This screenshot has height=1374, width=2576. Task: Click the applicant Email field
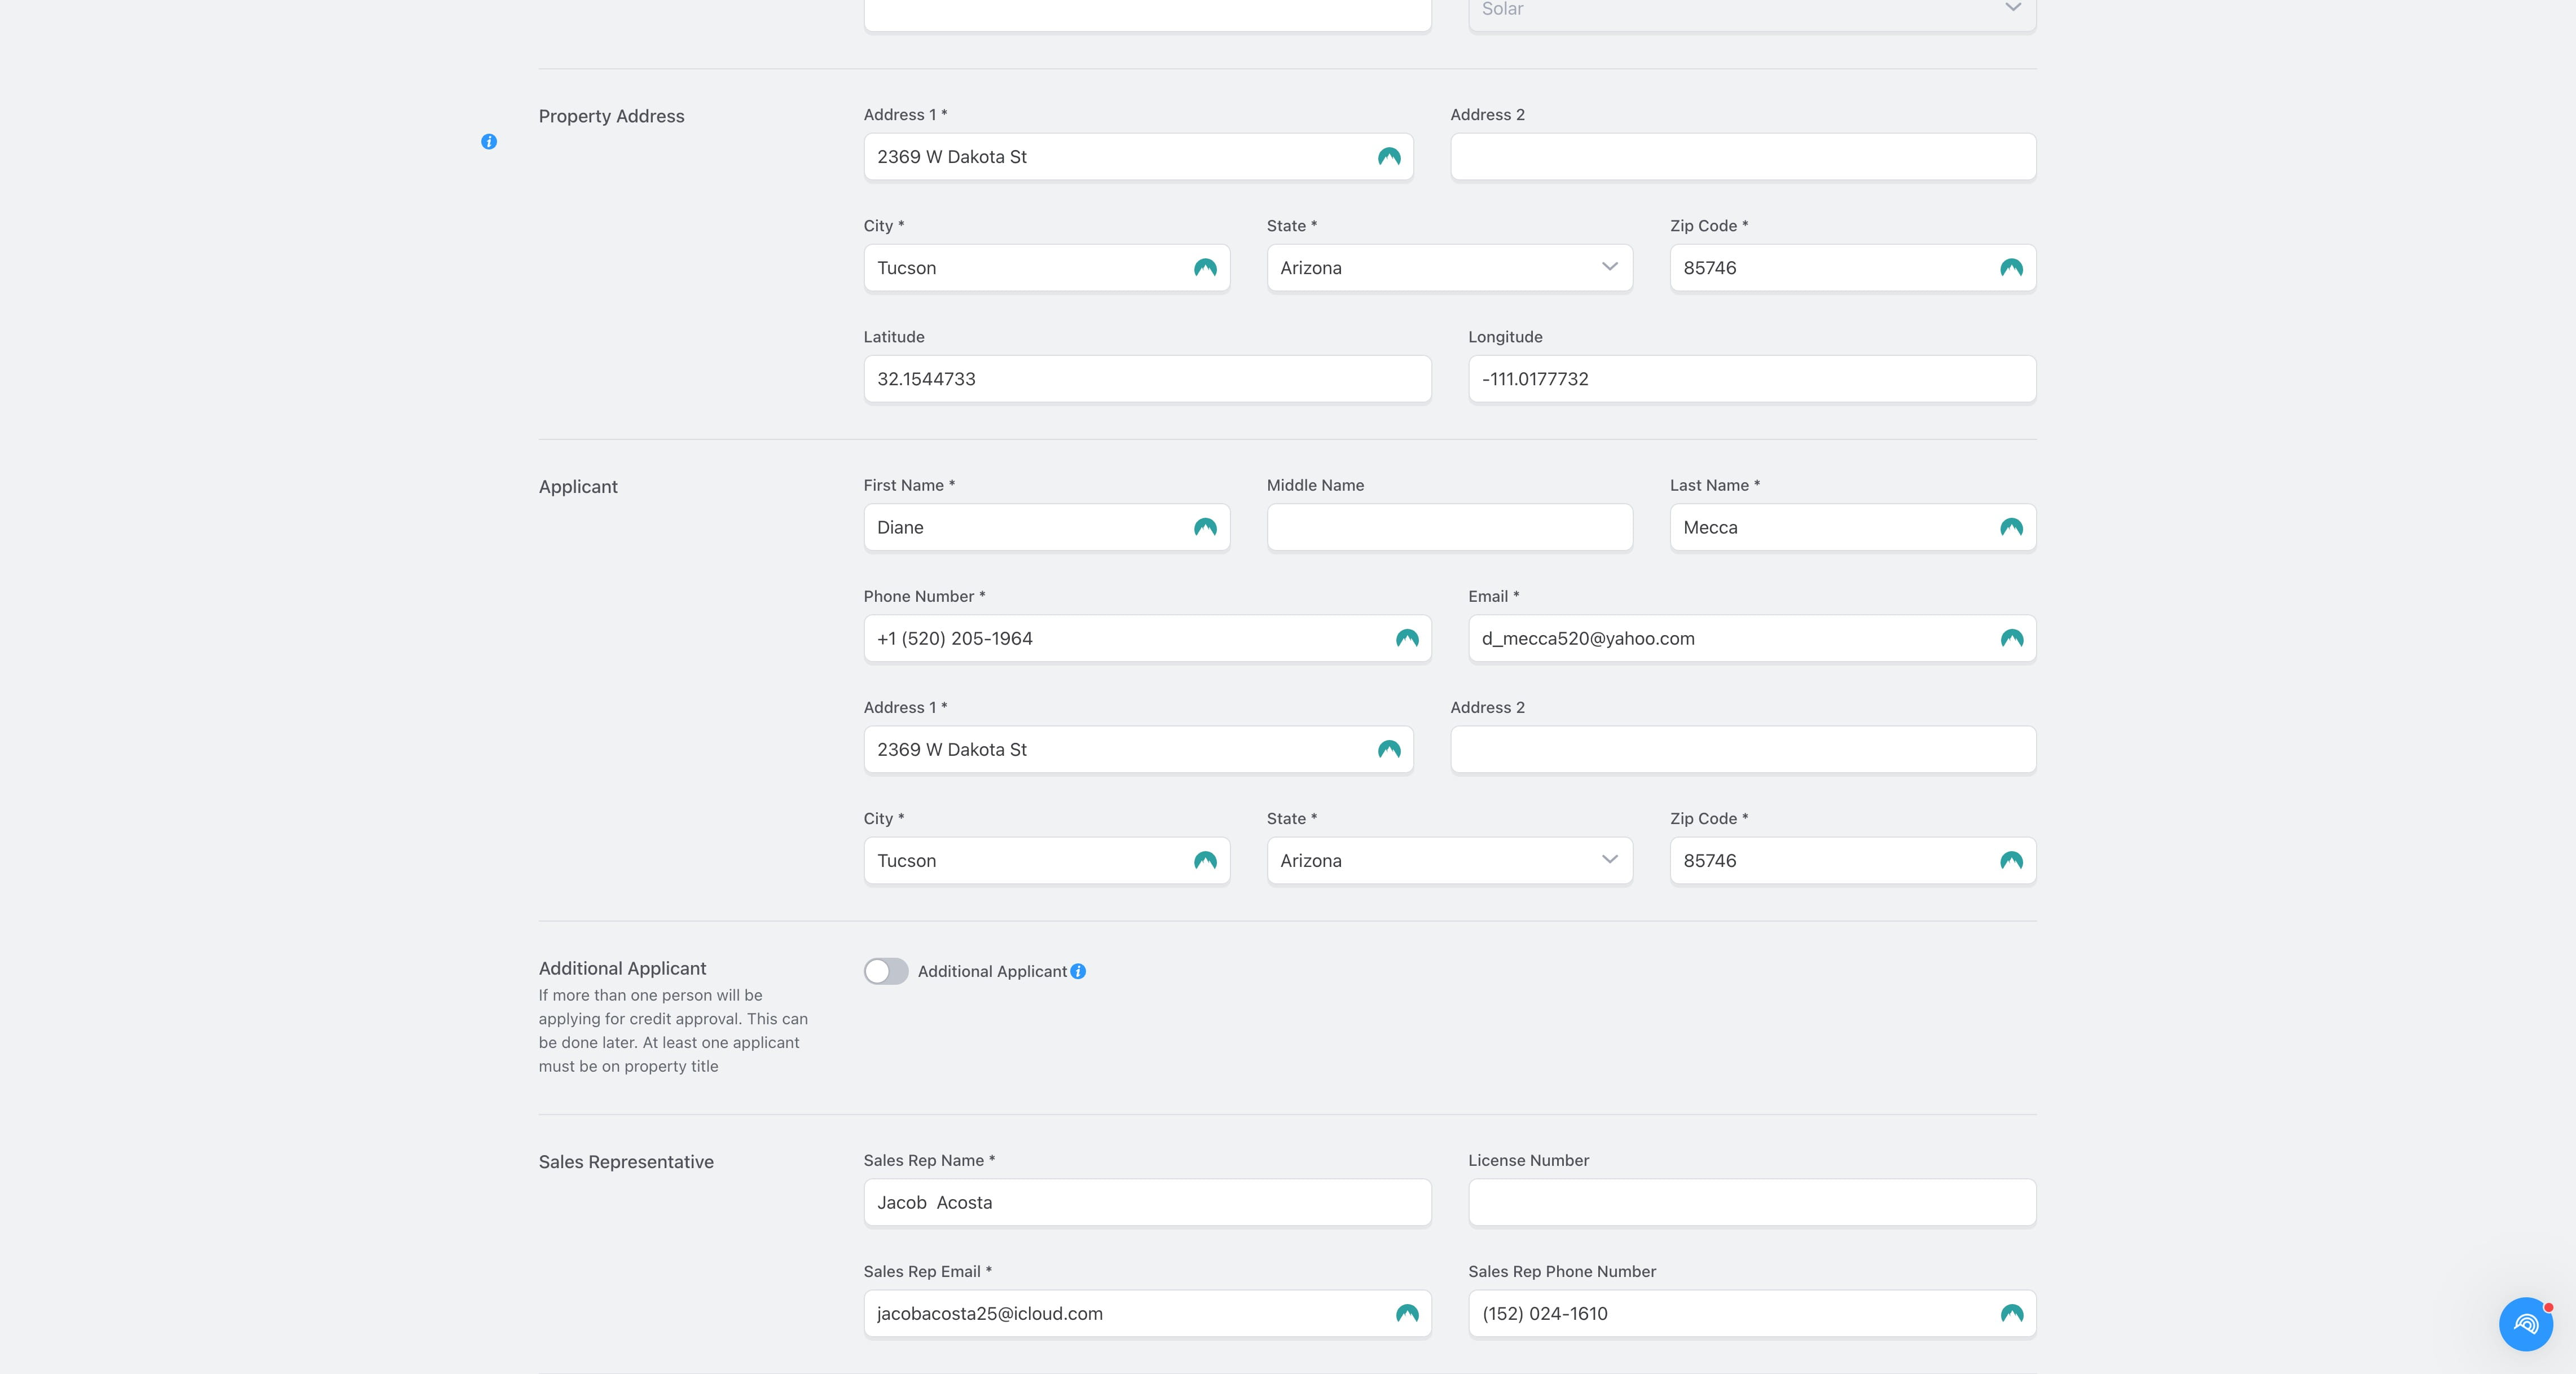1751,638
